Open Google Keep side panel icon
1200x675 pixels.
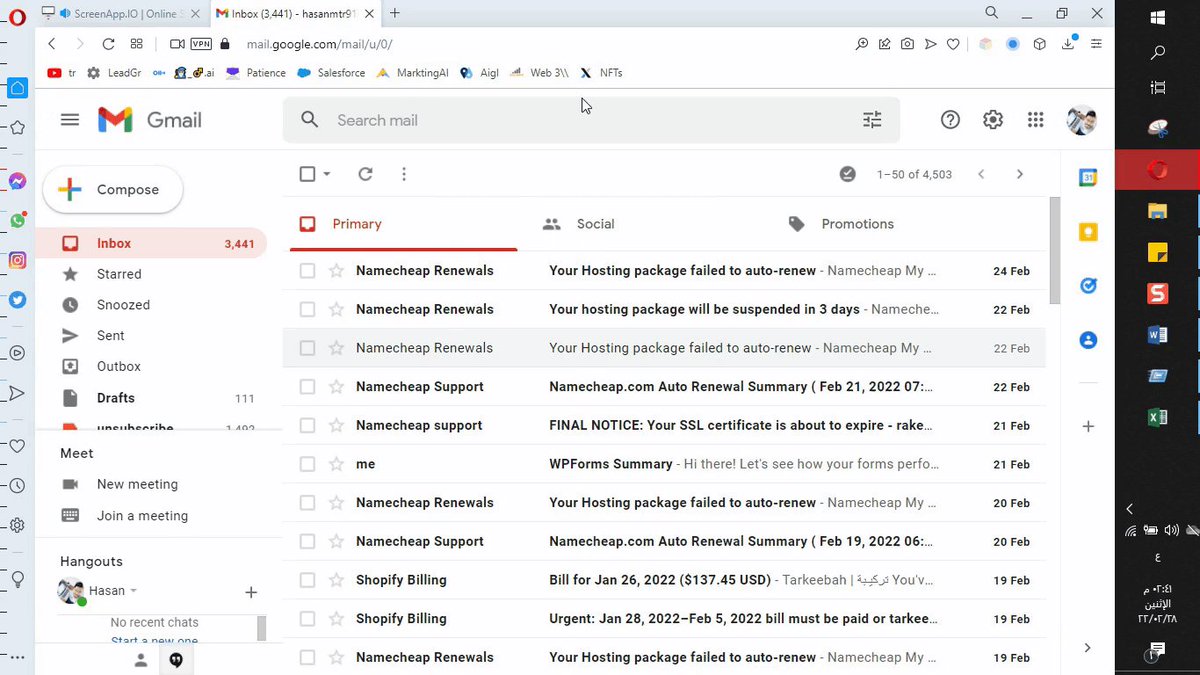tap(1088, 232)
